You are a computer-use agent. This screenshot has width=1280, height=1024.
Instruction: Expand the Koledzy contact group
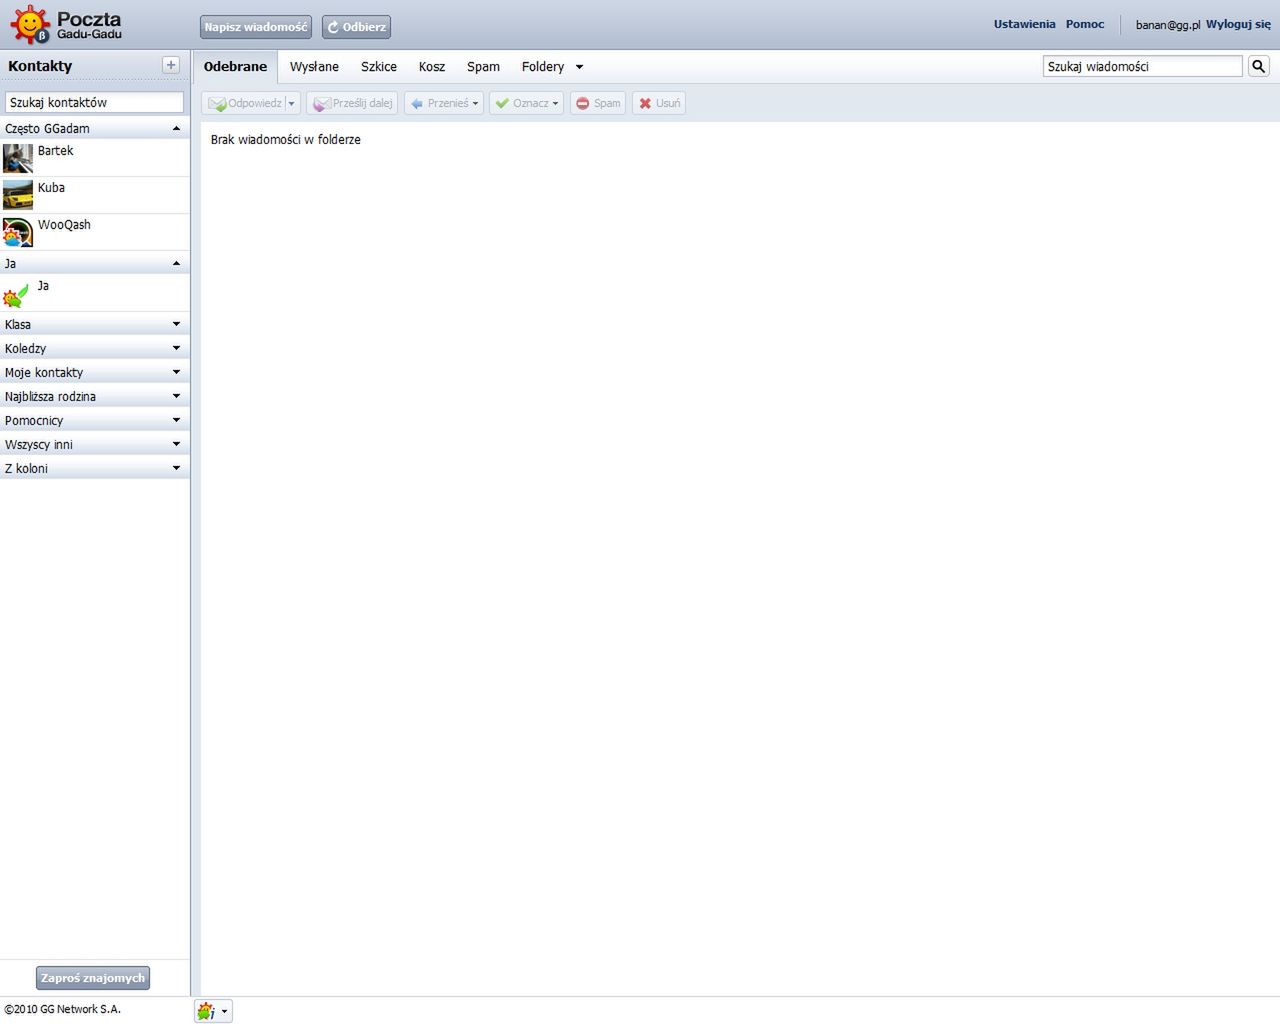94,348
